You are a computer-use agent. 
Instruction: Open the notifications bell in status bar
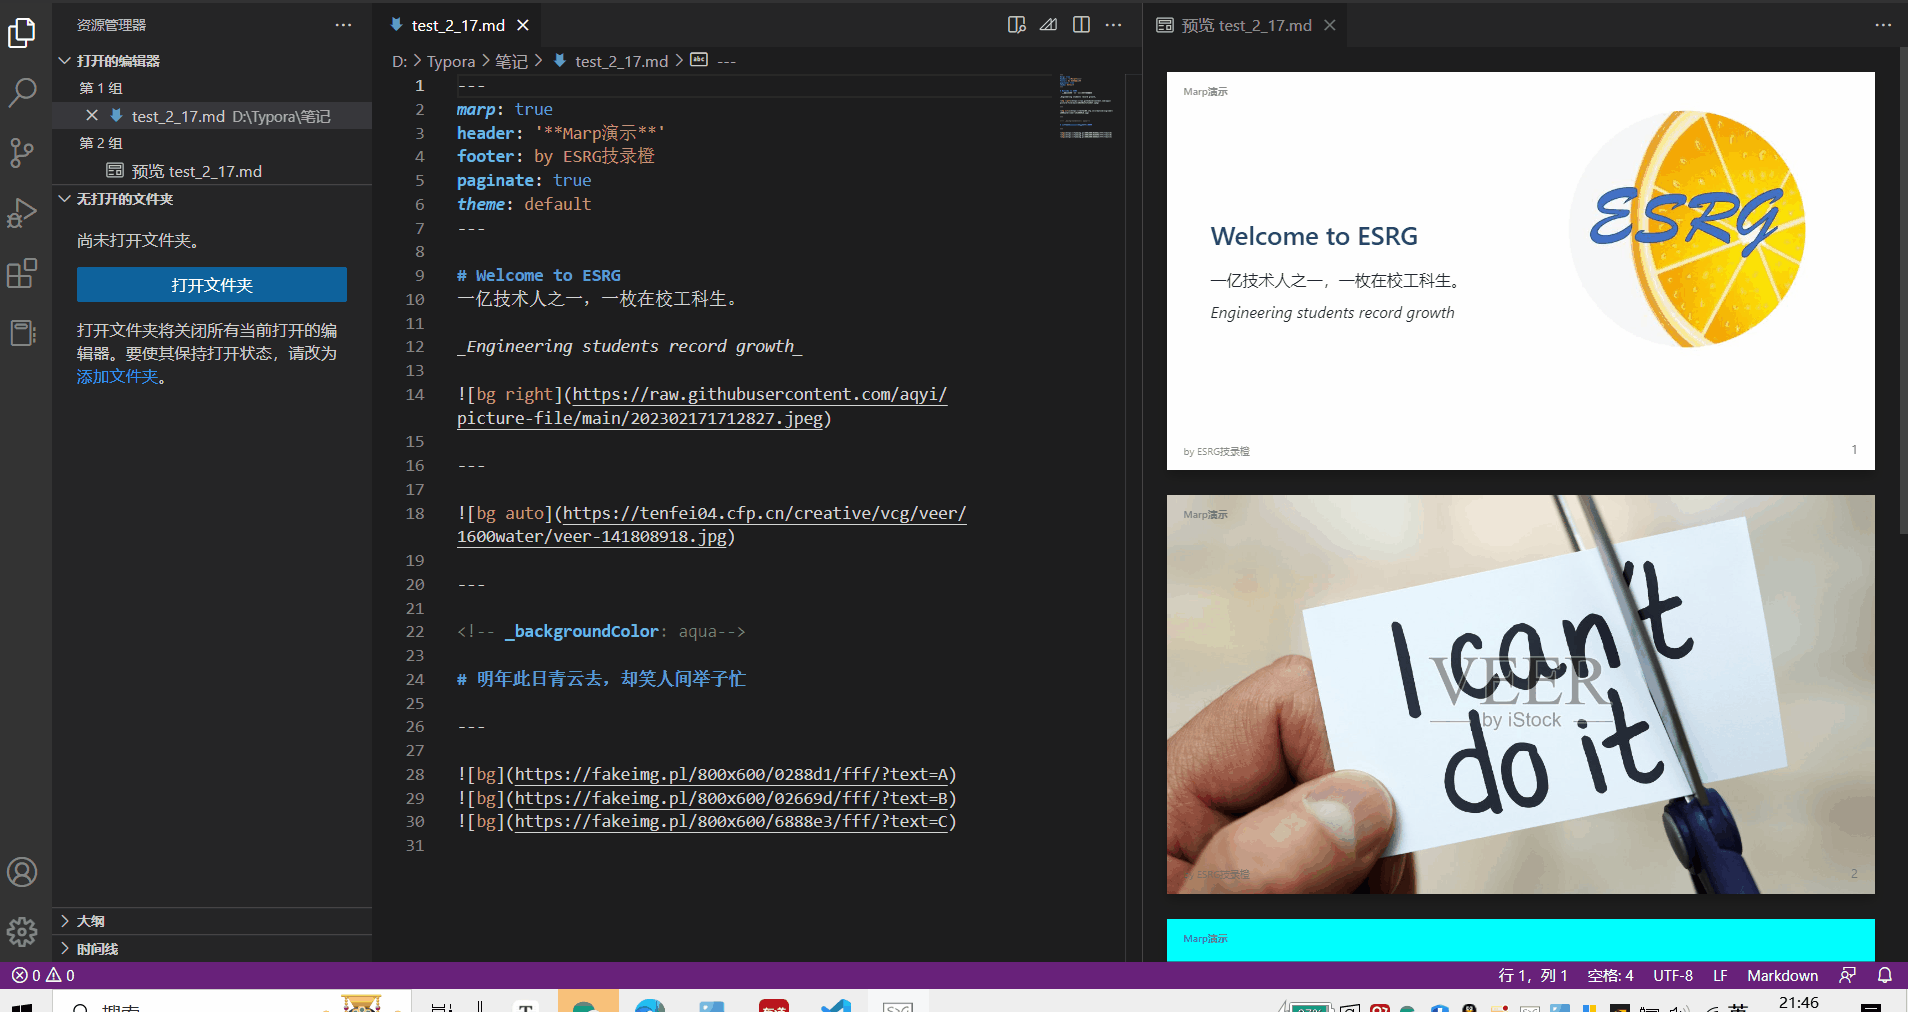(1883, 975)
